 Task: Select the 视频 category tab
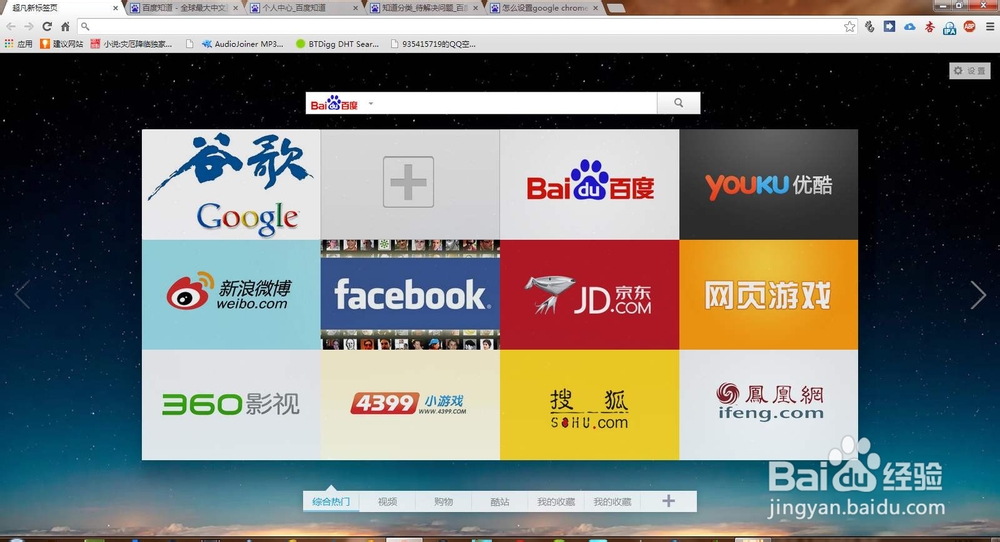click(387, 502)
